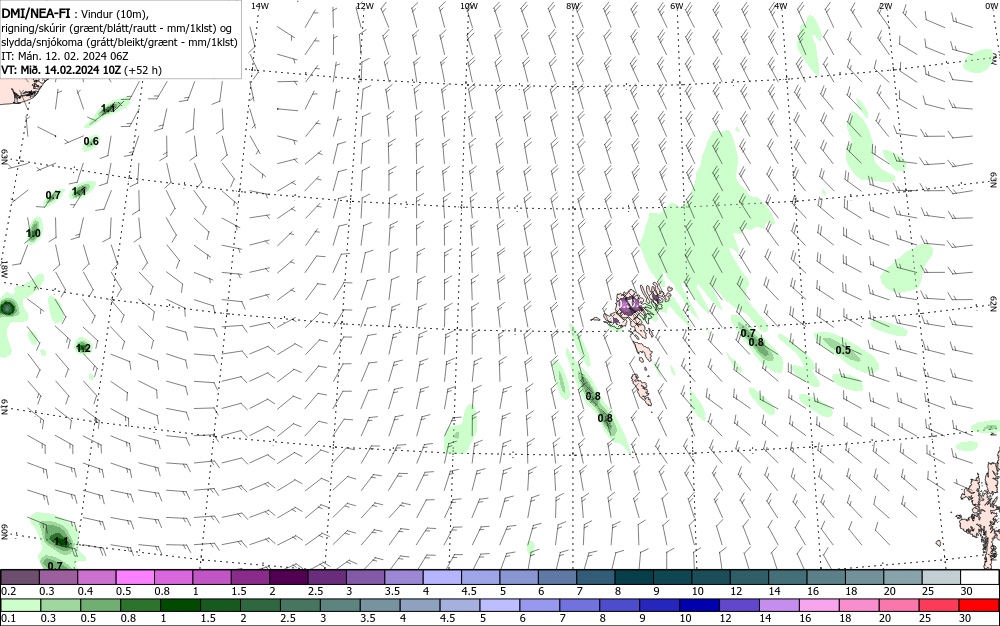Click the 'rigning/skúrir' legend description line
1000x626 pixels.
pyautogui.click(x=117, y=28)
